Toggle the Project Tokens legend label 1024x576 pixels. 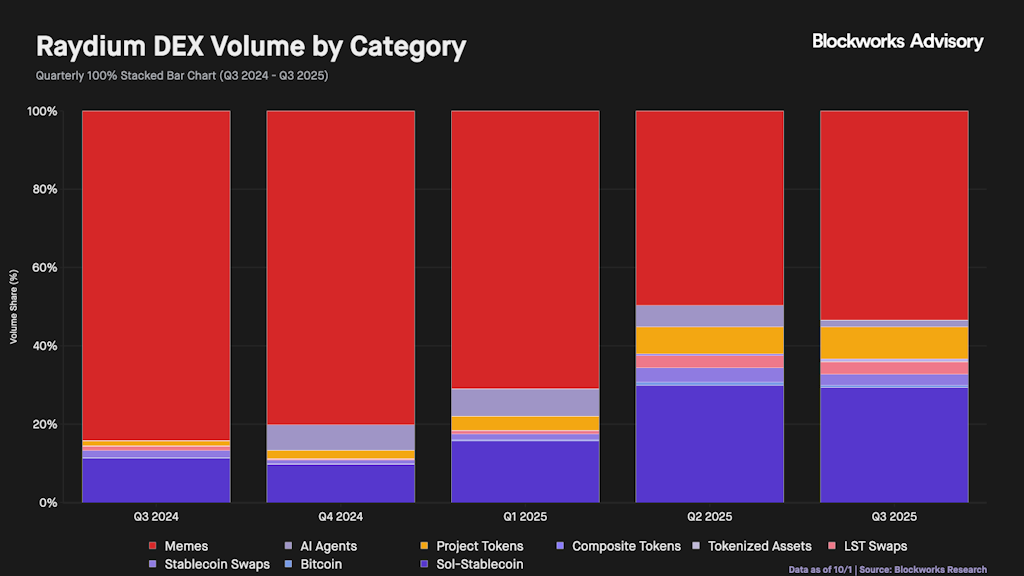tap(480, 546)
